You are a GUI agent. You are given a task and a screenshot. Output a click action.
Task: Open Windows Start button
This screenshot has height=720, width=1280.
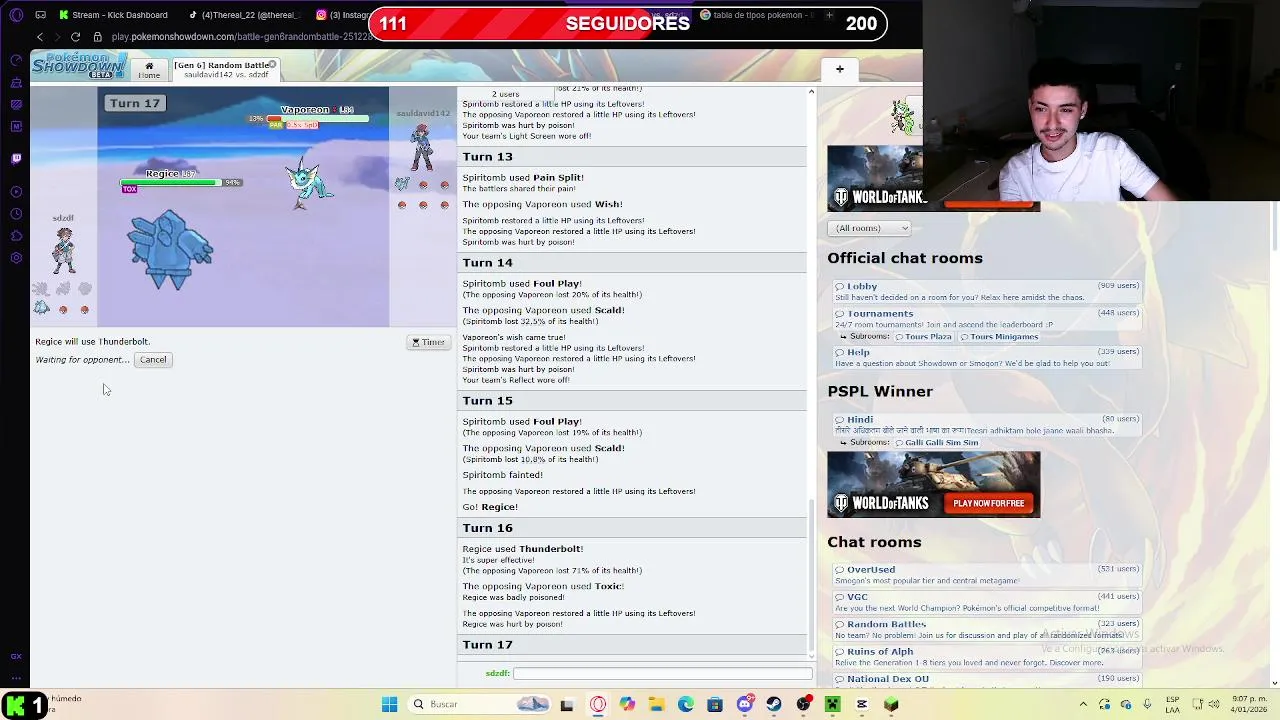pyautogui.click(x=389, y=704)
